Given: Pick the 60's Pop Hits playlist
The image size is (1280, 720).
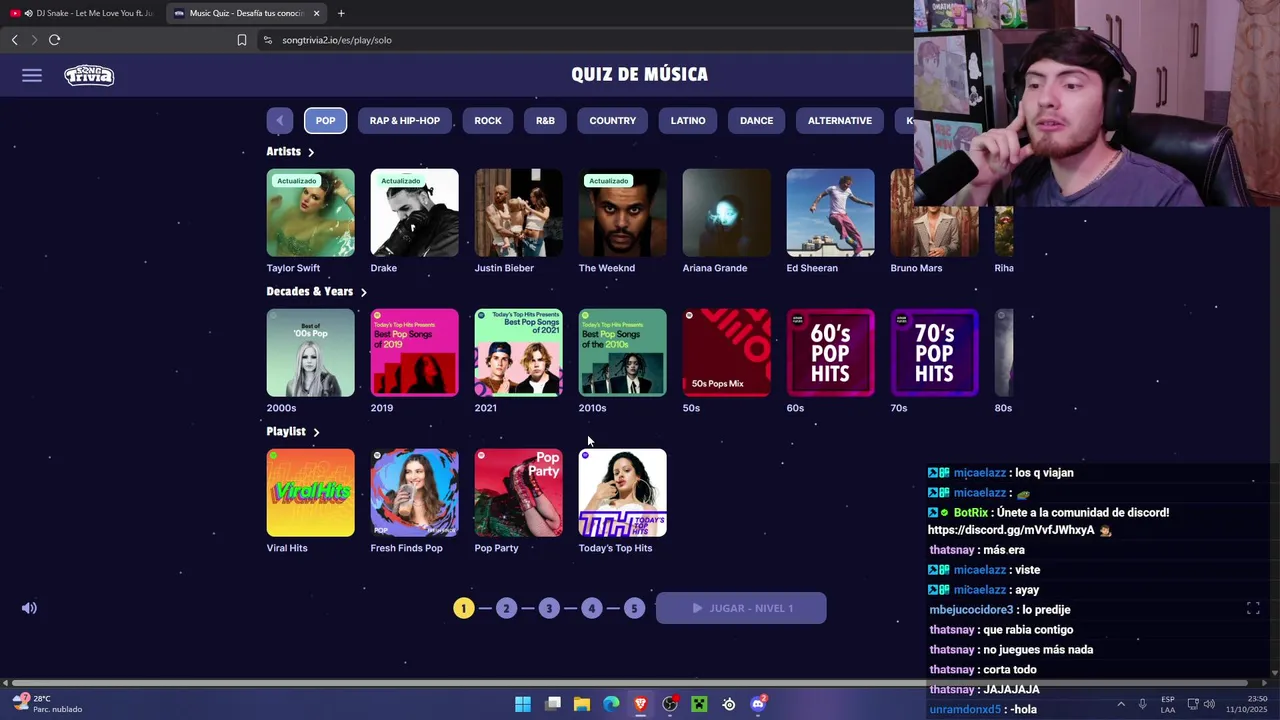Looking at the screenshot, I should (x=831, y=353).
